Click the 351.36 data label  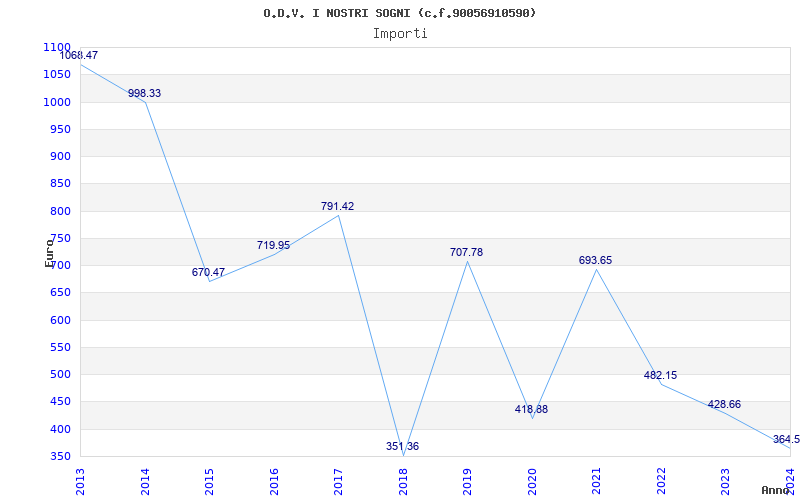point(402,446)
